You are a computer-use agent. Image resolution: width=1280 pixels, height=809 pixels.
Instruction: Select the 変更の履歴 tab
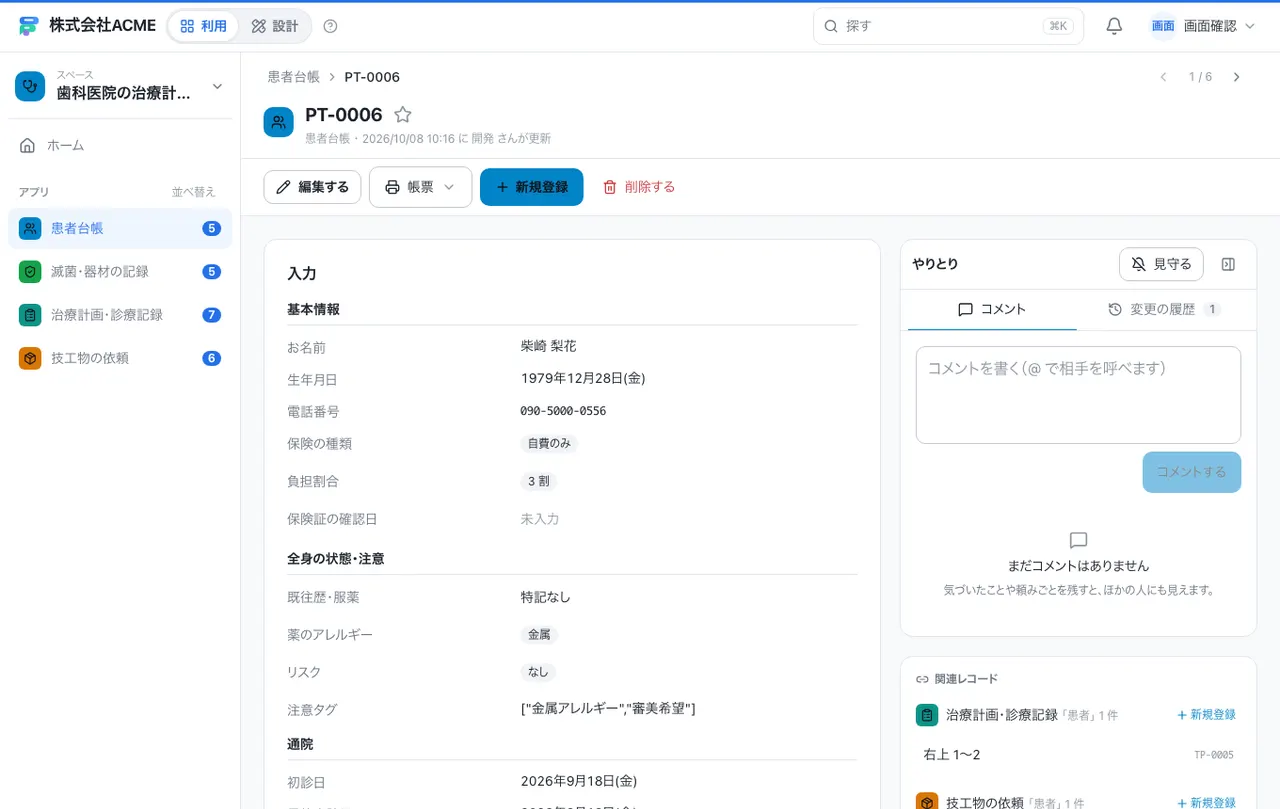(1164, 310)
